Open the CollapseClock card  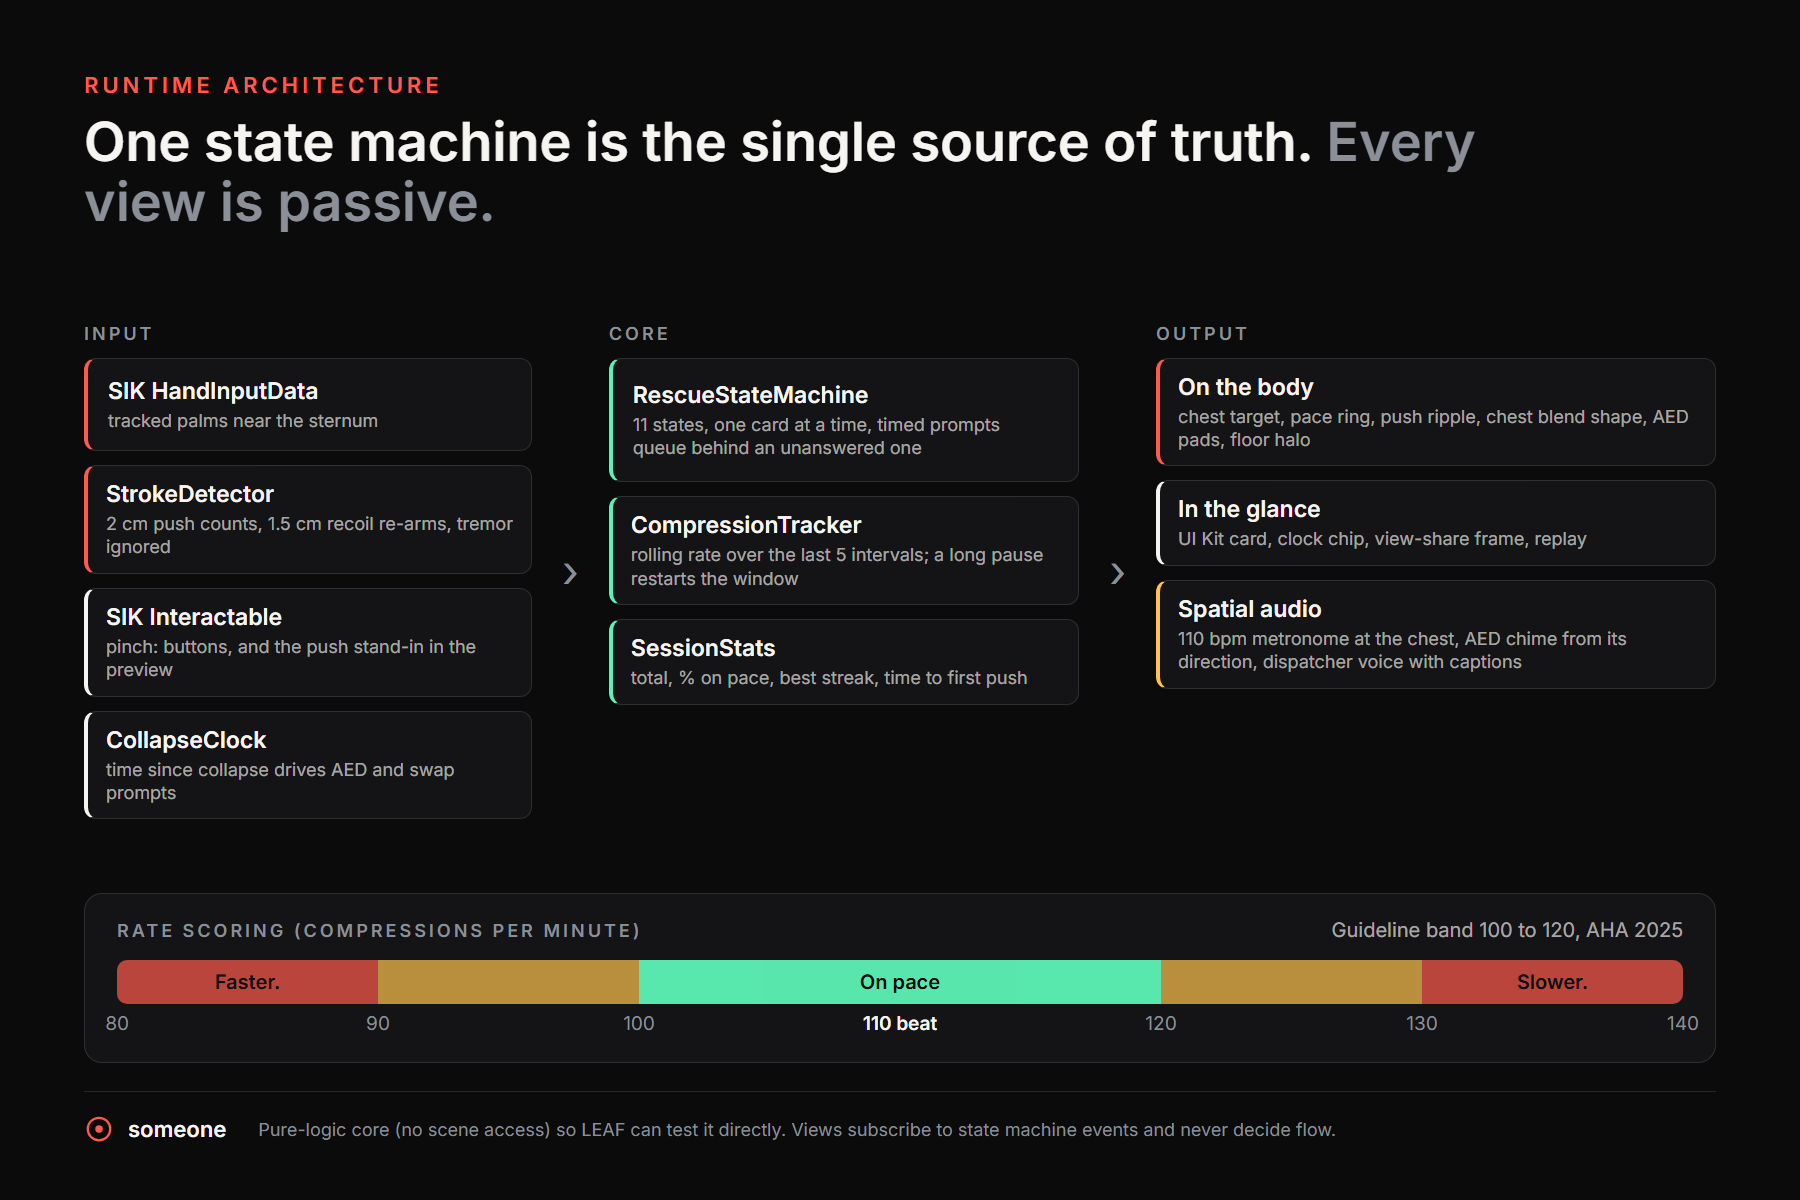coord(308,765)
